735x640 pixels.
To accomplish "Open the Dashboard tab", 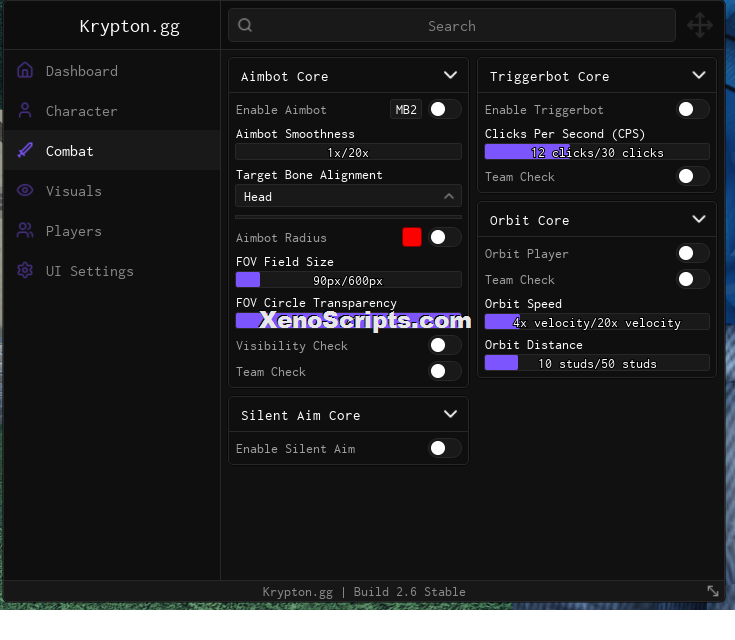I will pos(112,71).
